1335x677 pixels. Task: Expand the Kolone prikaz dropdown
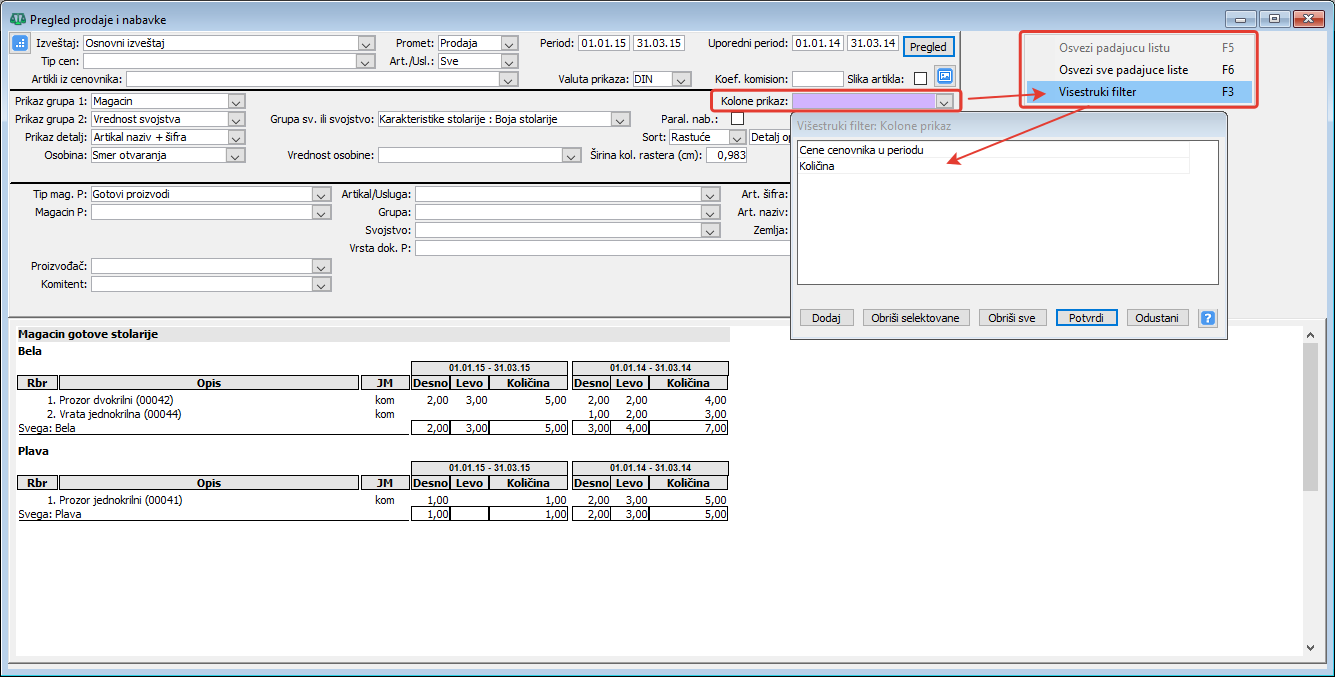(943, 101)
